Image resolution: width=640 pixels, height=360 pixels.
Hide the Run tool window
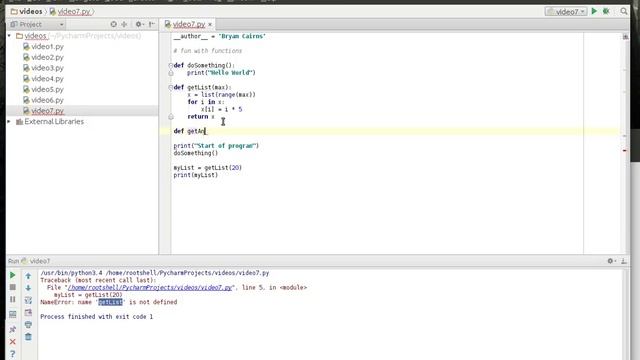click(624, 261)
